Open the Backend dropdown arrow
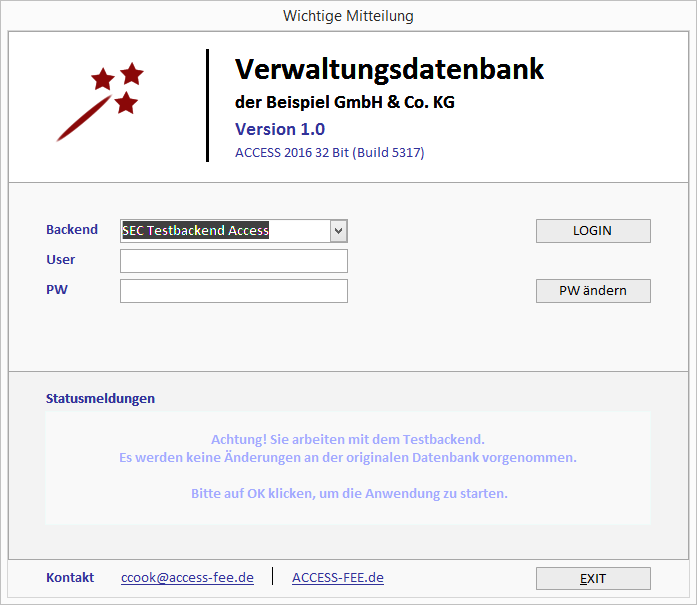 pyautogui.click(x=338, y=231)
